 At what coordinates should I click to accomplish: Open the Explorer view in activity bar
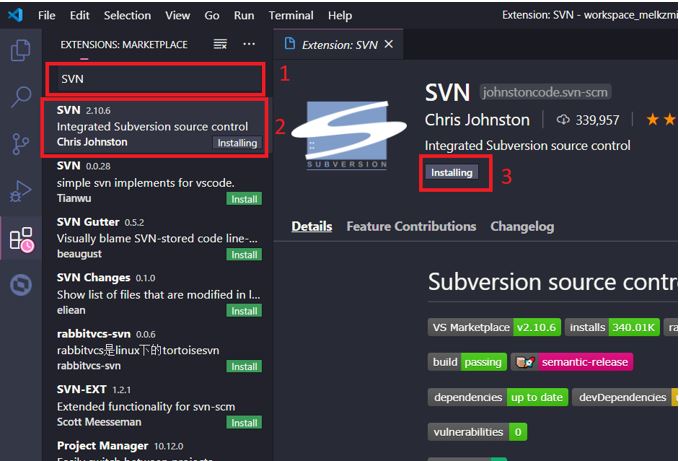coord(20,50)
